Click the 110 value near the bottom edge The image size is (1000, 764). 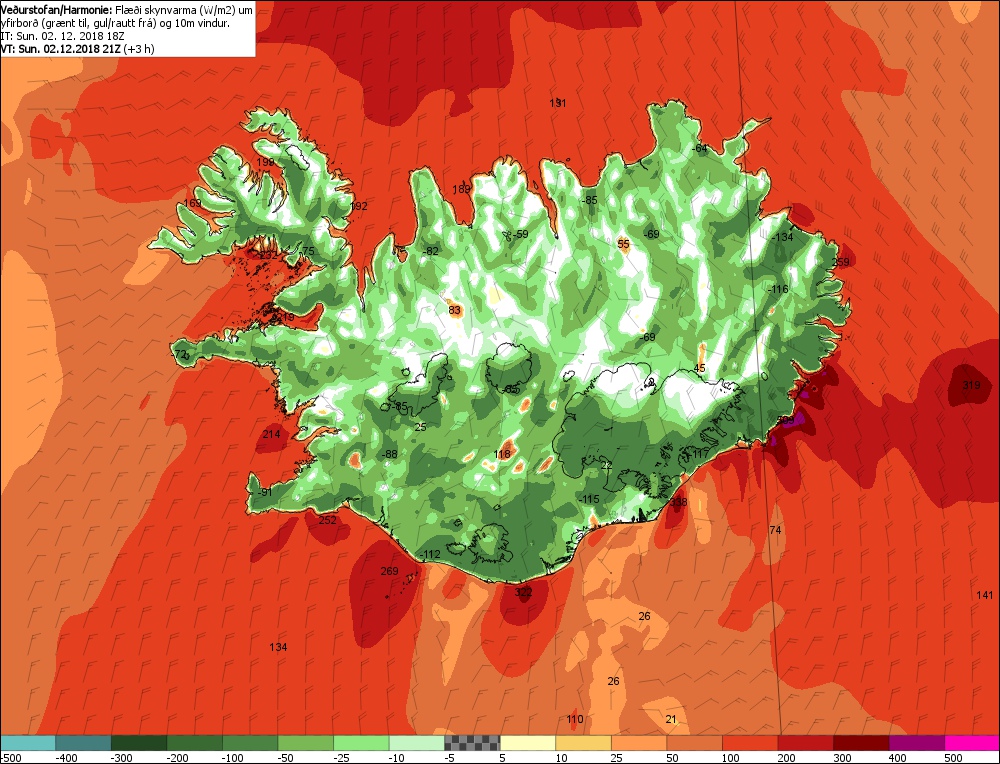[575, 719]
